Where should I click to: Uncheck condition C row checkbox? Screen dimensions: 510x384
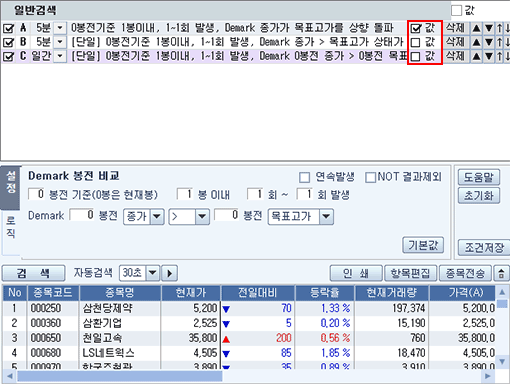point(8,56)
